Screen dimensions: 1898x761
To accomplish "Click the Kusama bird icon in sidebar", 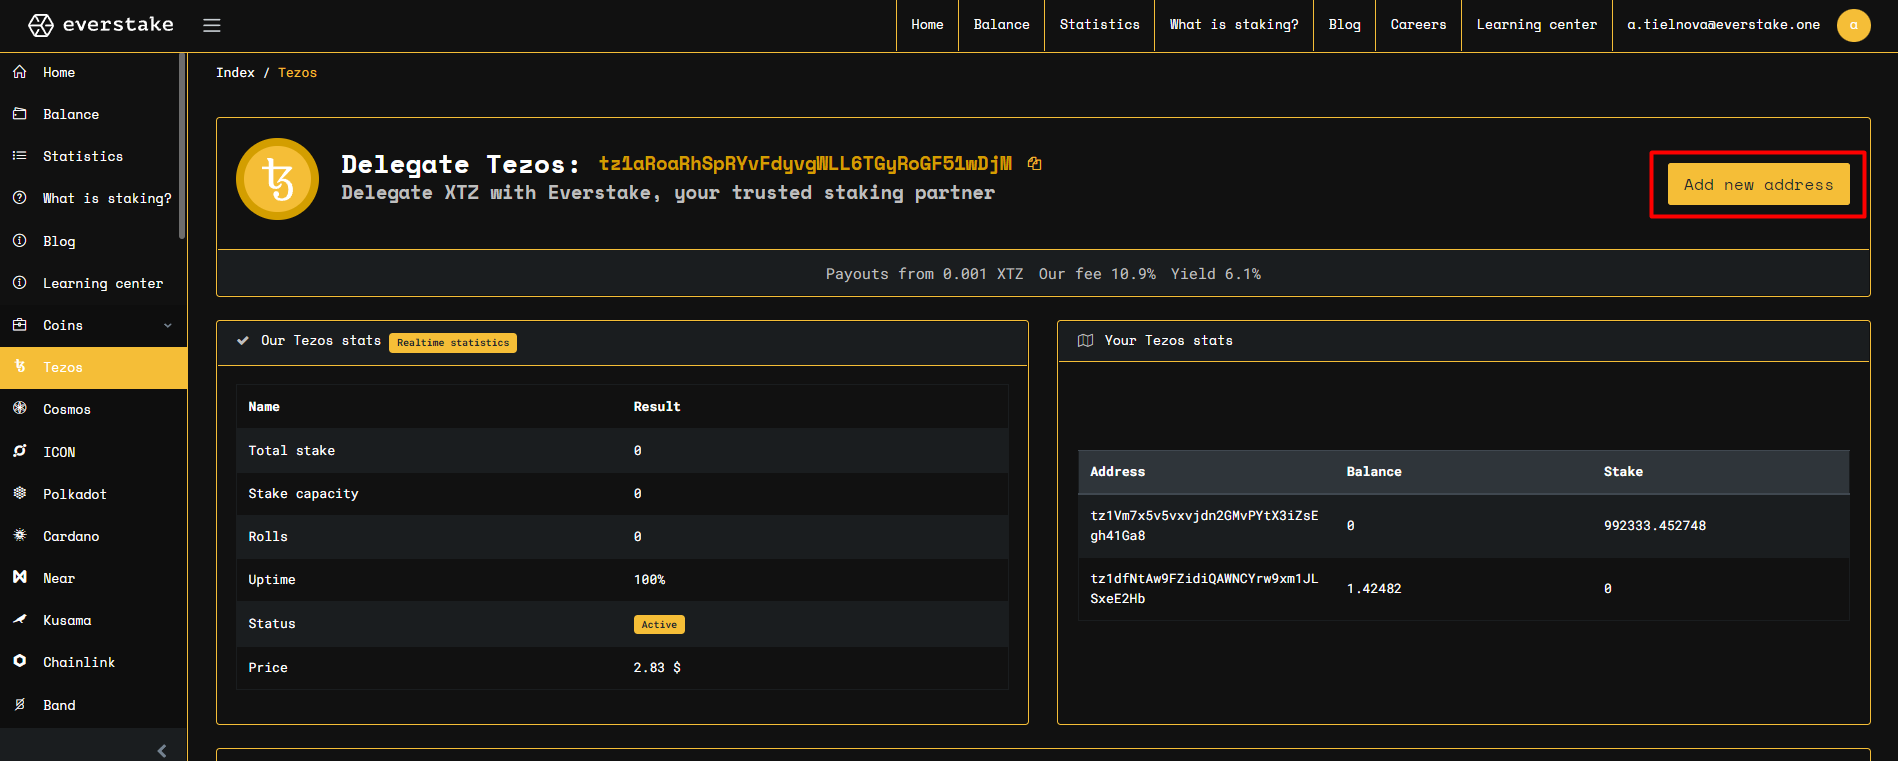I will [x=19, y=620].
